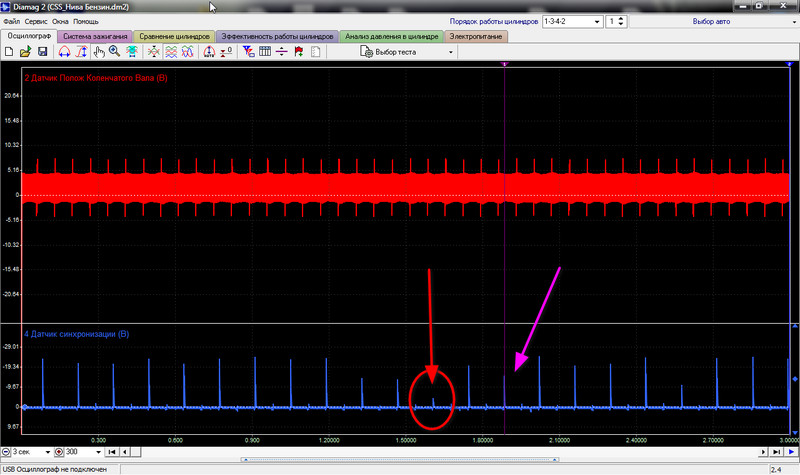
Task: Click the purple divide-line cursor icon
Action: (x=282, y=52)
